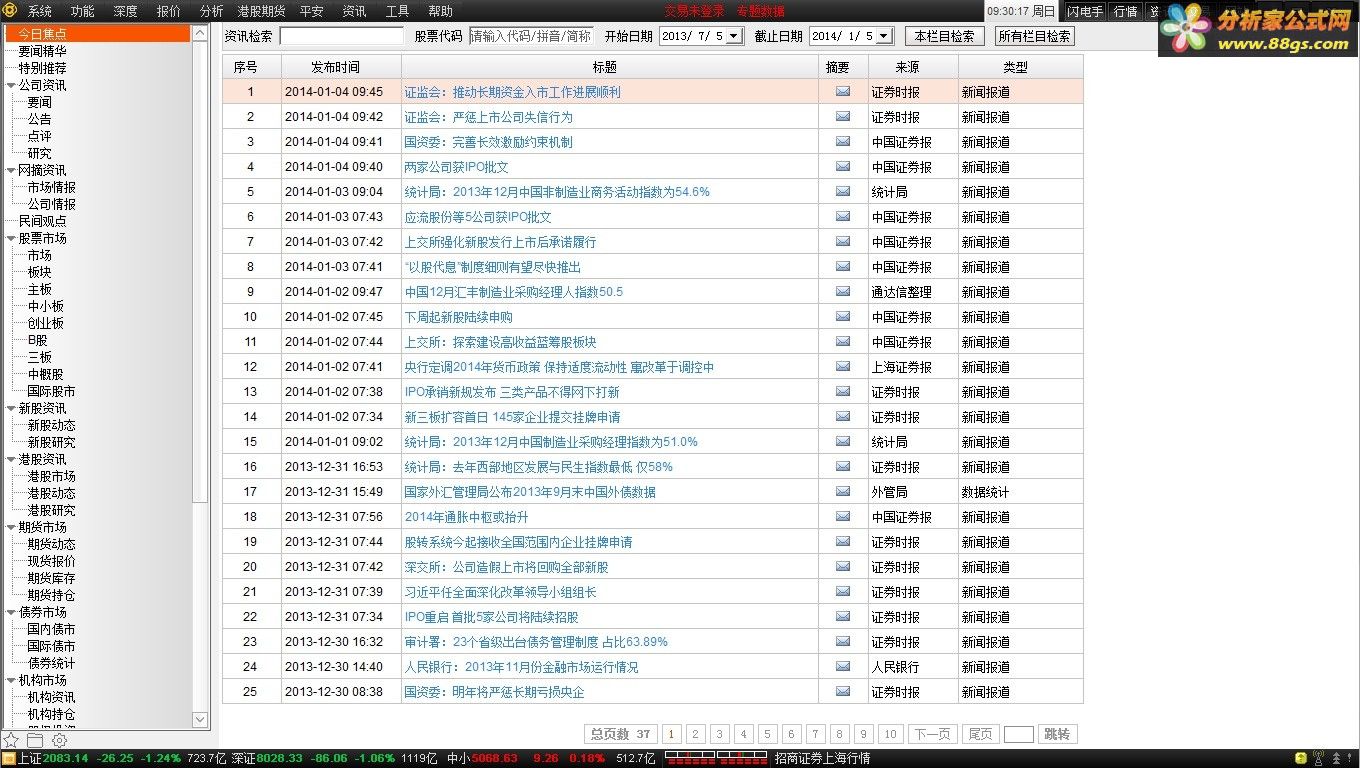
Task: Sort by the 发布时间 column header
Action: 341,67
